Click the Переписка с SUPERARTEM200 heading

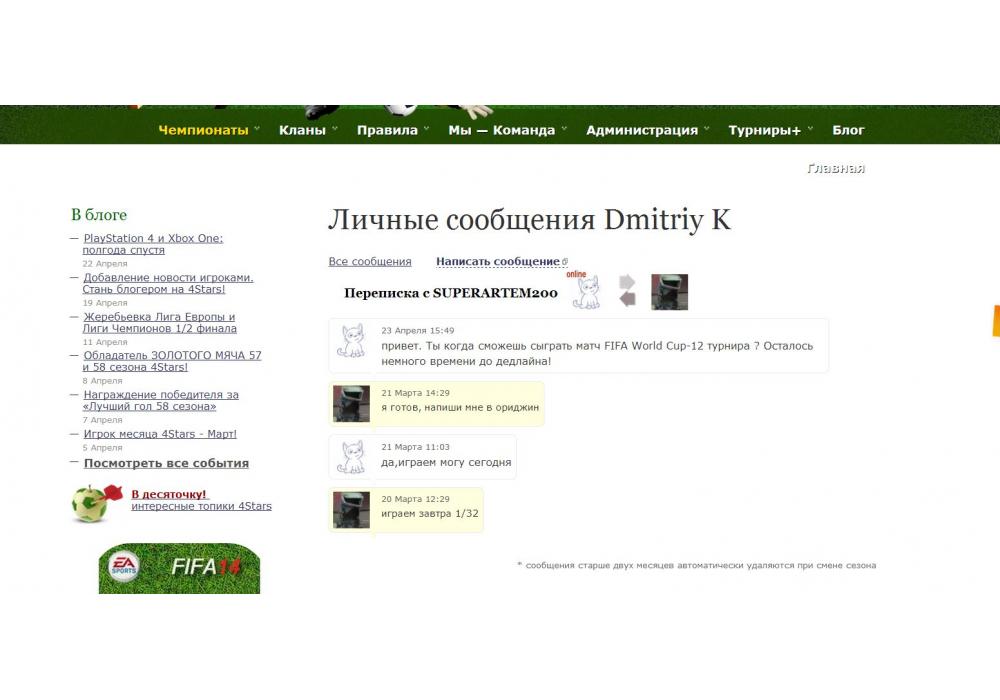pyautogui.click(x=451, y=293)
